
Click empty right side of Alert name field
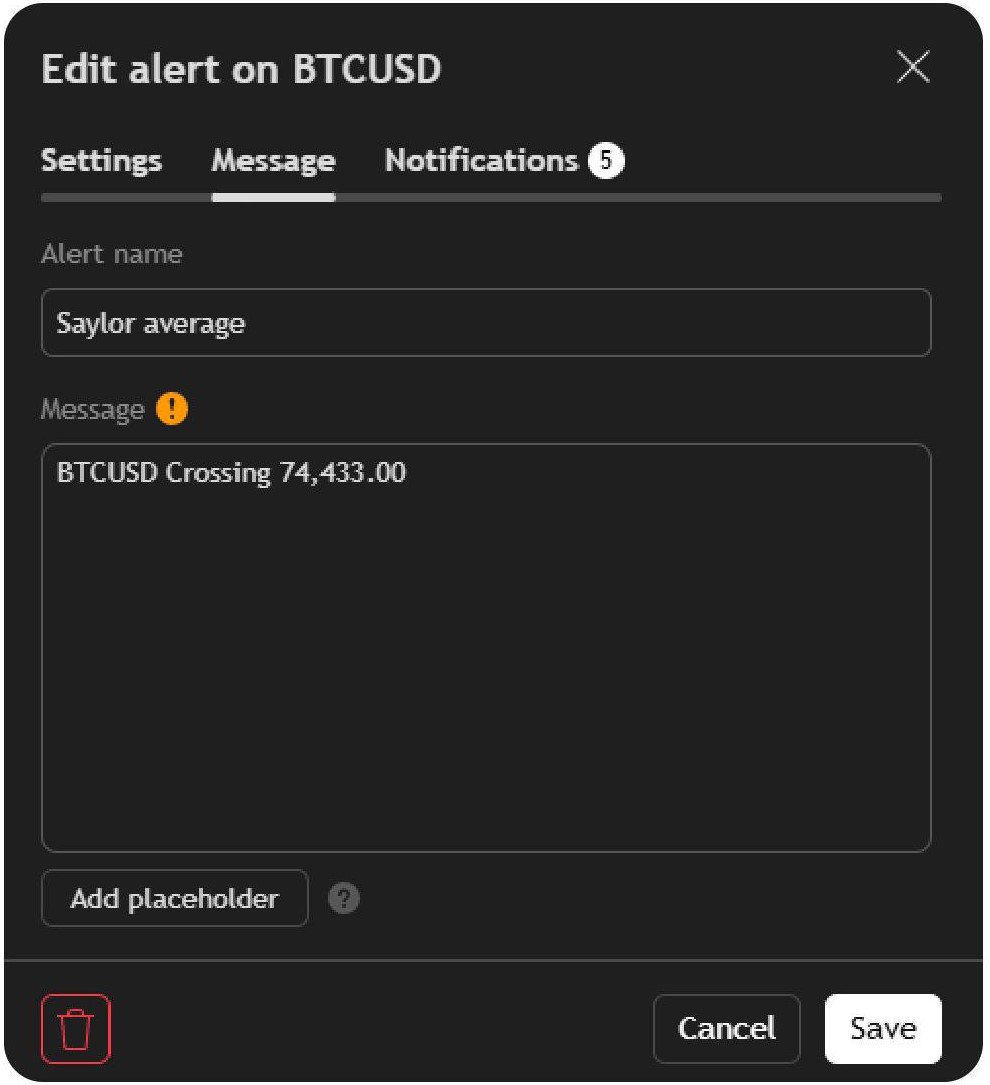[700, 323]
